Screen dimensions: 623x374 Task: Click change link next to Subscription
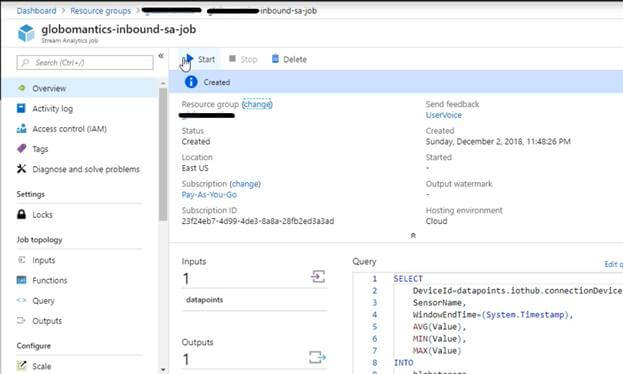246,184
